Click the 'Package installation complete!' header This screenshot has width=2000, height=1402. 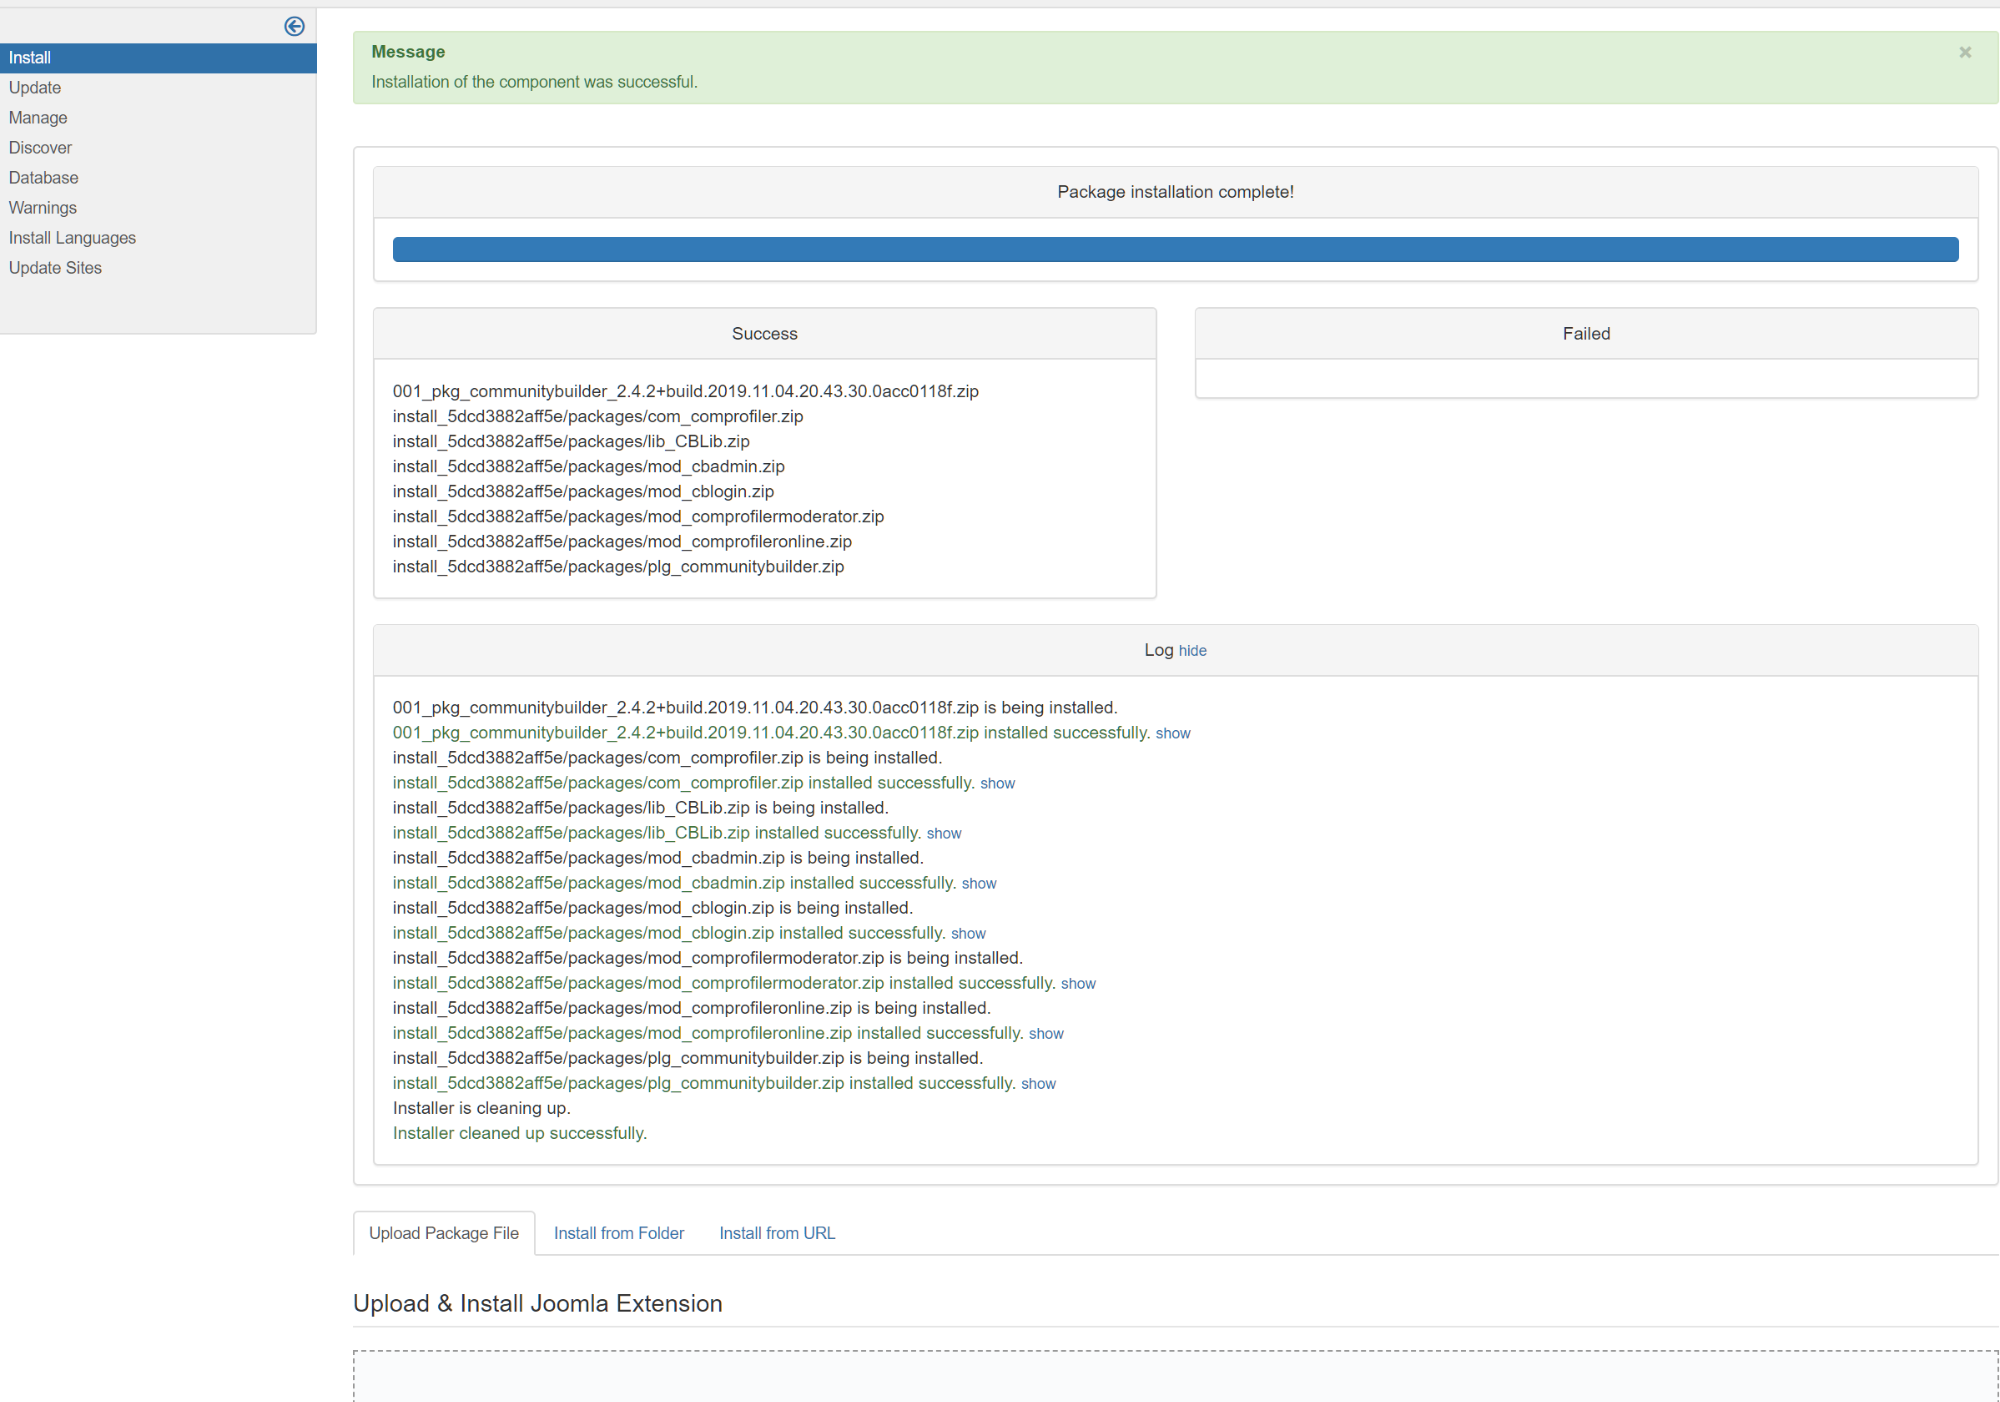coord(1175,192)
